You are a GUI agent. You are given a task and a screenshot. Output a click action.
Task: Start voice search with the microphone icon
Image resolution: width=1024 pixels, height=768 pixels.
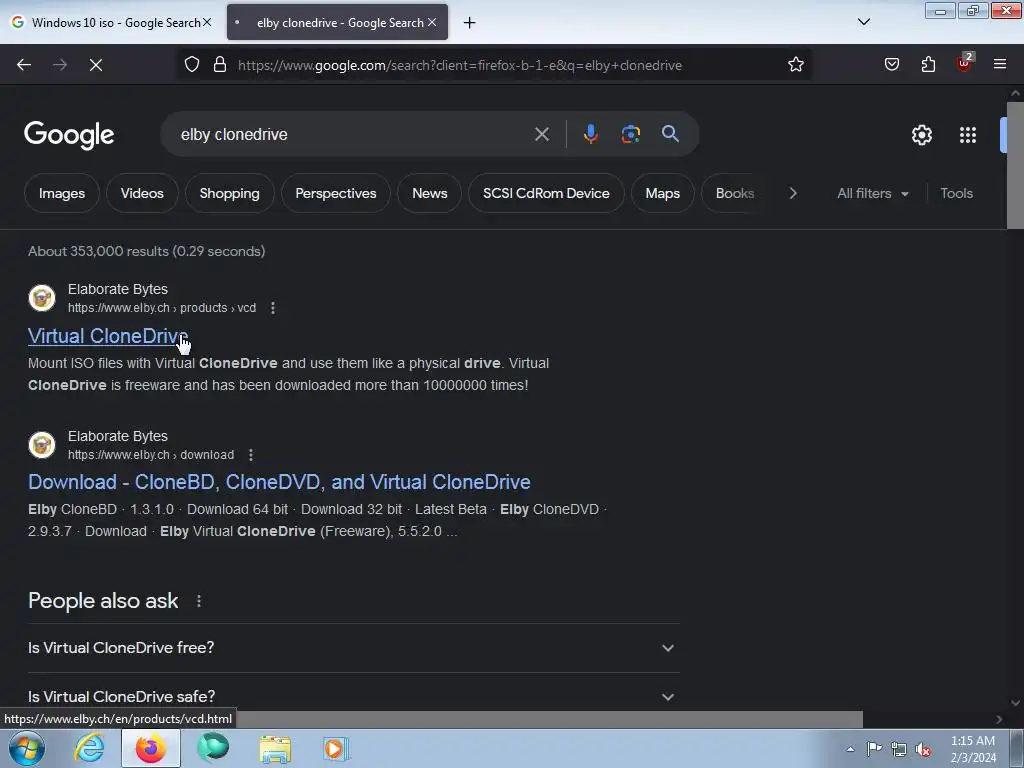point(590,135)
